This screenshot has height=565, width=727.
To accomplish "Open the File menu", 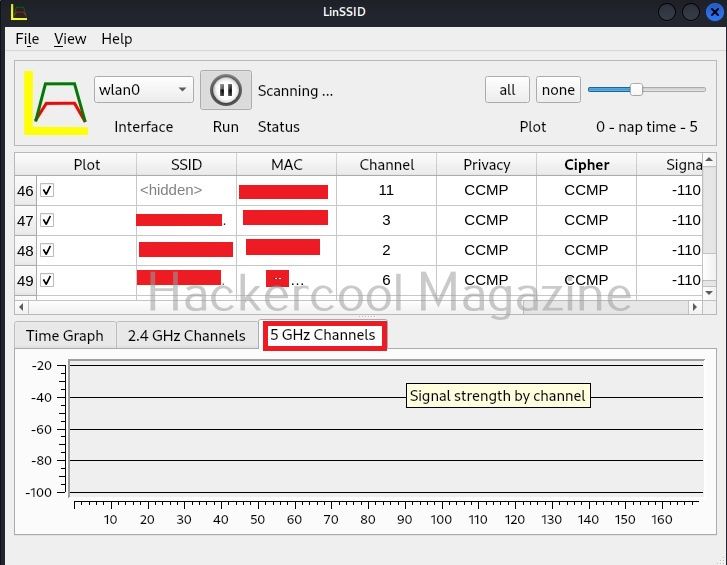I will pyautogui.click(x=27, y=39).
